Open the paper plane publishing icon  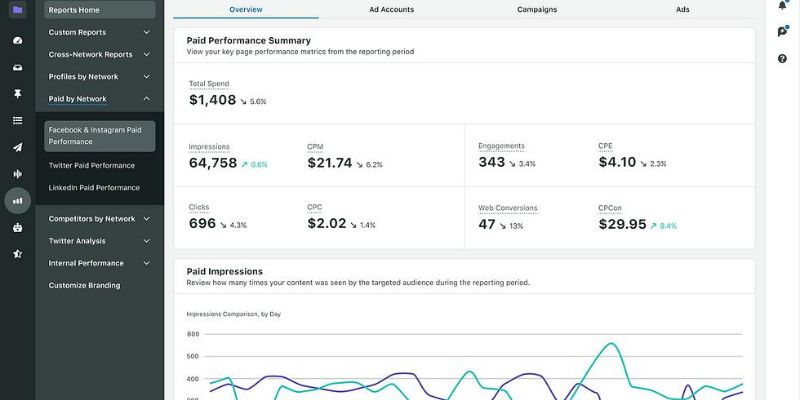18,147
